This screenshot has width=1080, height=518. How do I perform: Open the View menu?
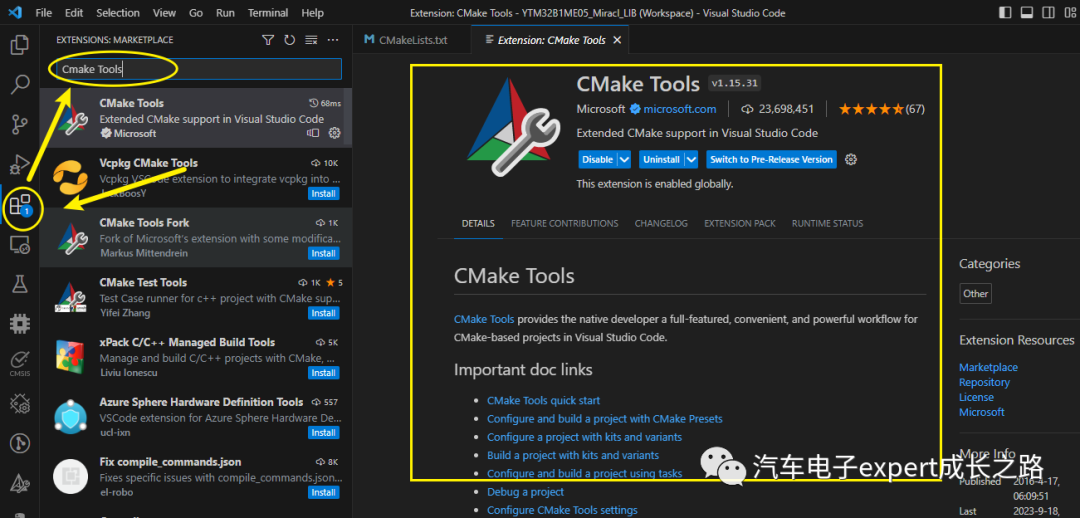tap(165, 13)
